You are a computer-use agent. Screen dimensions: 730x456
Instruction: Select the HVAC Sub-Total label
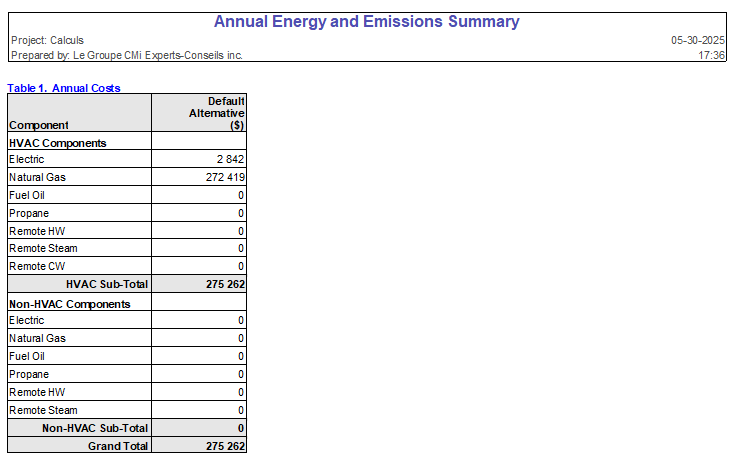pos(107,284)
